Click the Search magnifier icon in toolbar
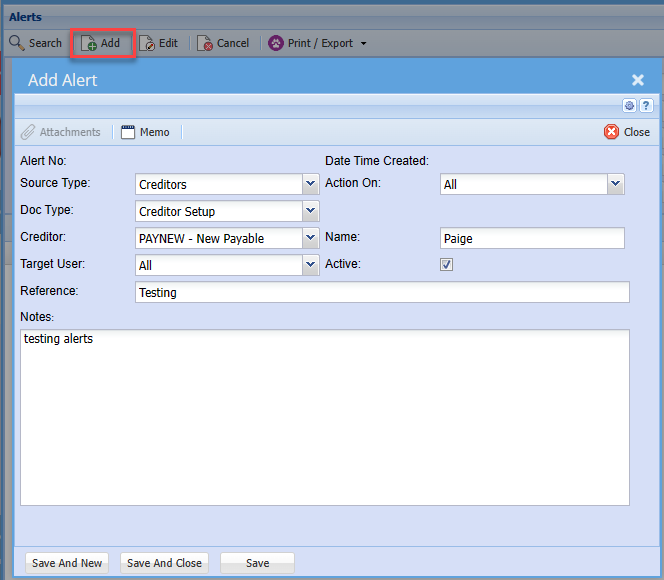Screen dimensions: 664x580 (x=17, y=43)
